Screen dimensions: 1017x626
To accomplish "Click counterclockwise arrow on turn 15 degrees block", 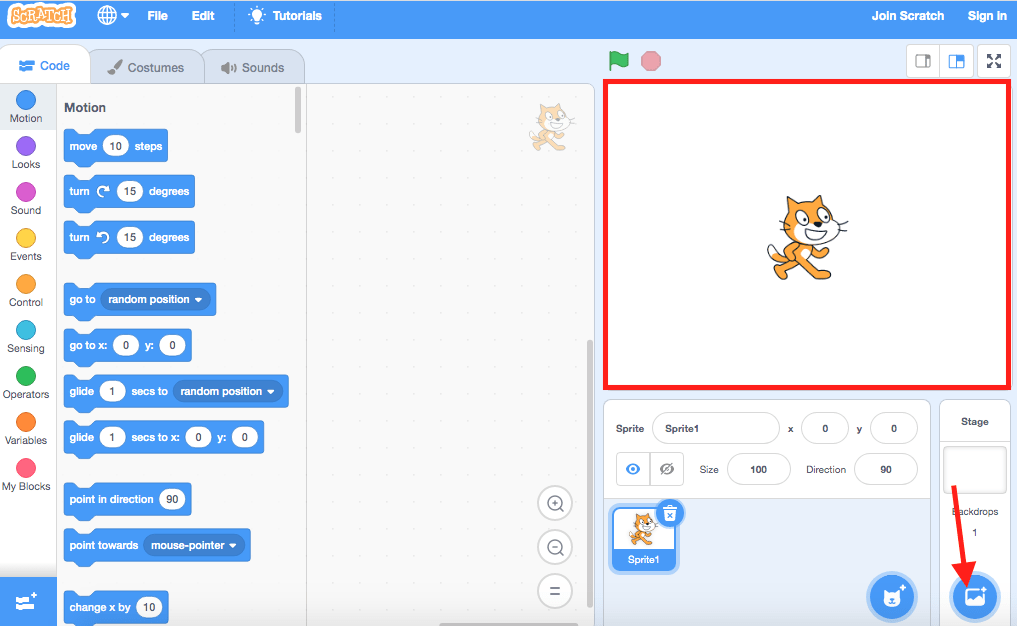I will pos(103,237).
